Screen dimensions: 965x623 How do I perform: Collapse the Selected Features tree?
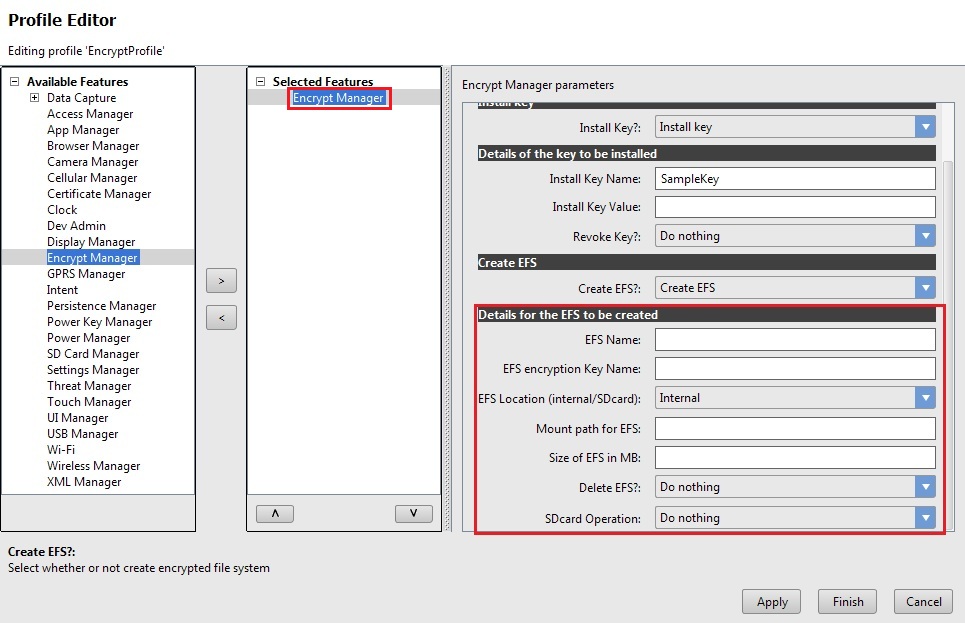[x=261, y=82]
